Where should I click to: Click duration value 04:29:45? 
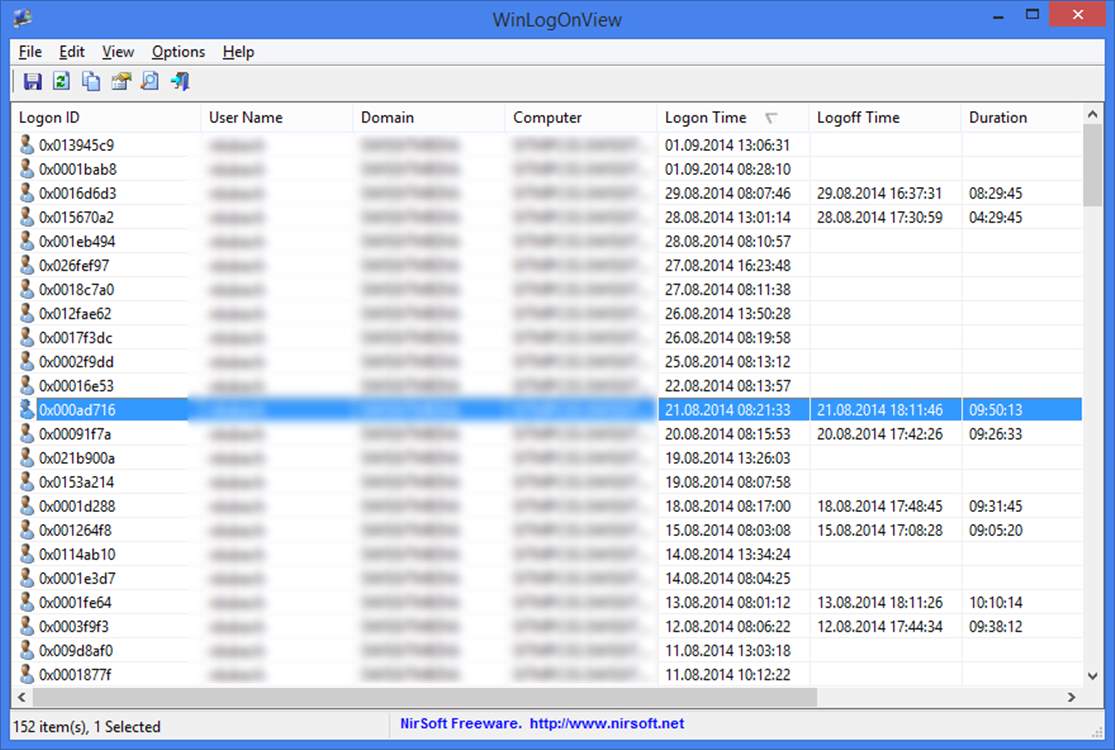996,218
